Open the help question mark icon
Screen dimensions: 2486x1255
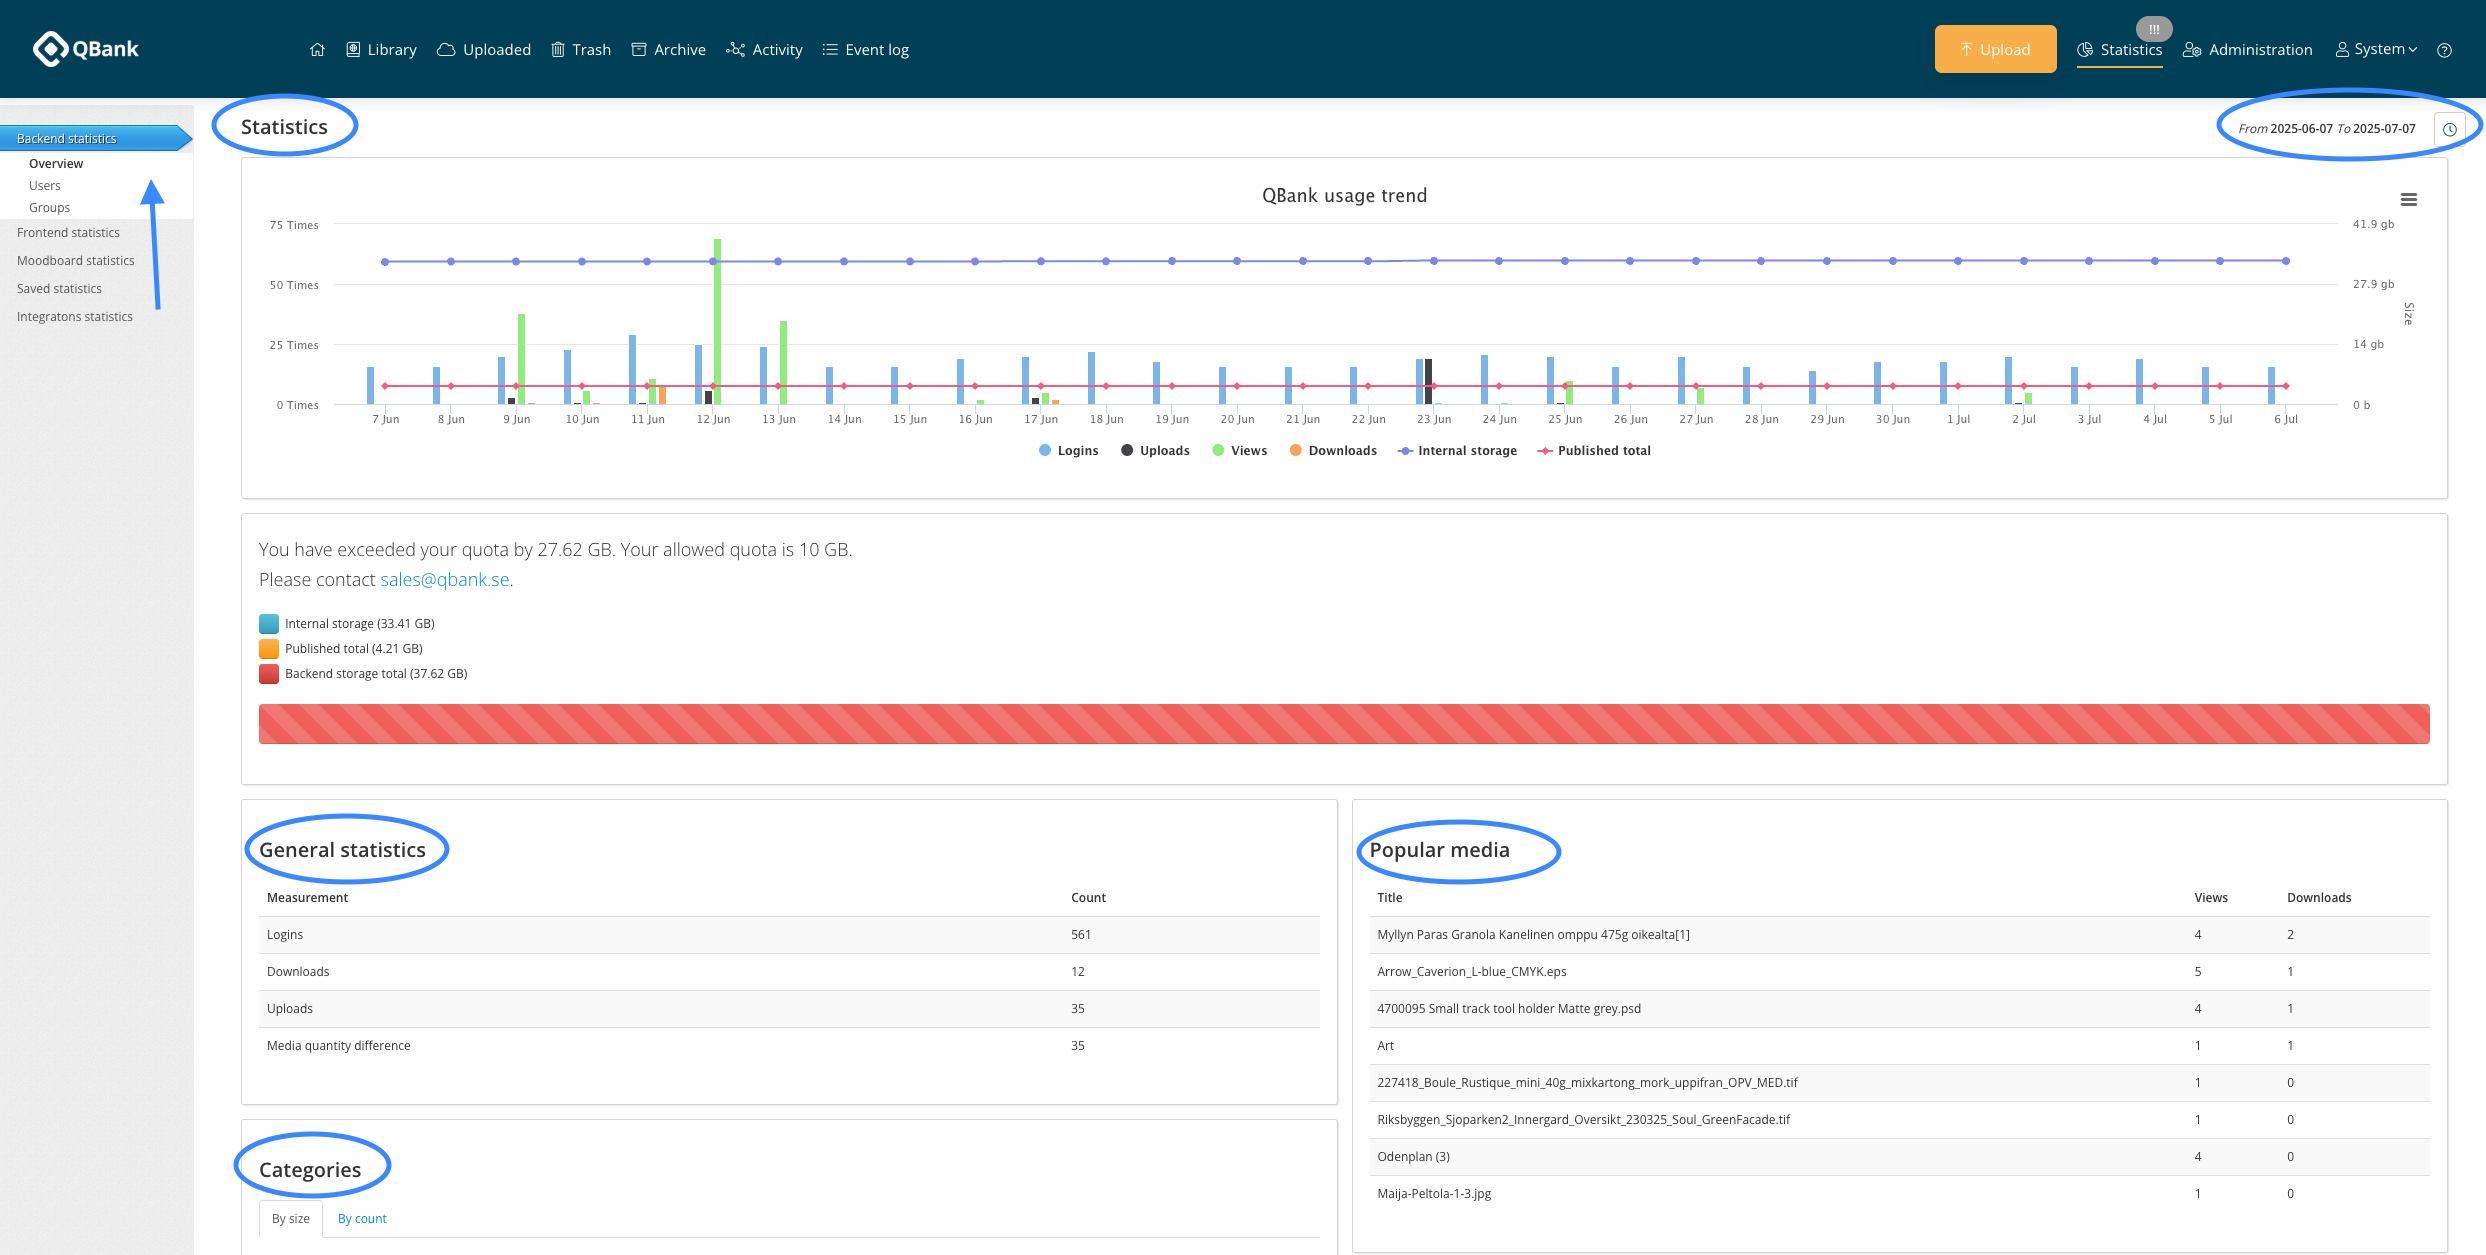tap(2444, 50)
